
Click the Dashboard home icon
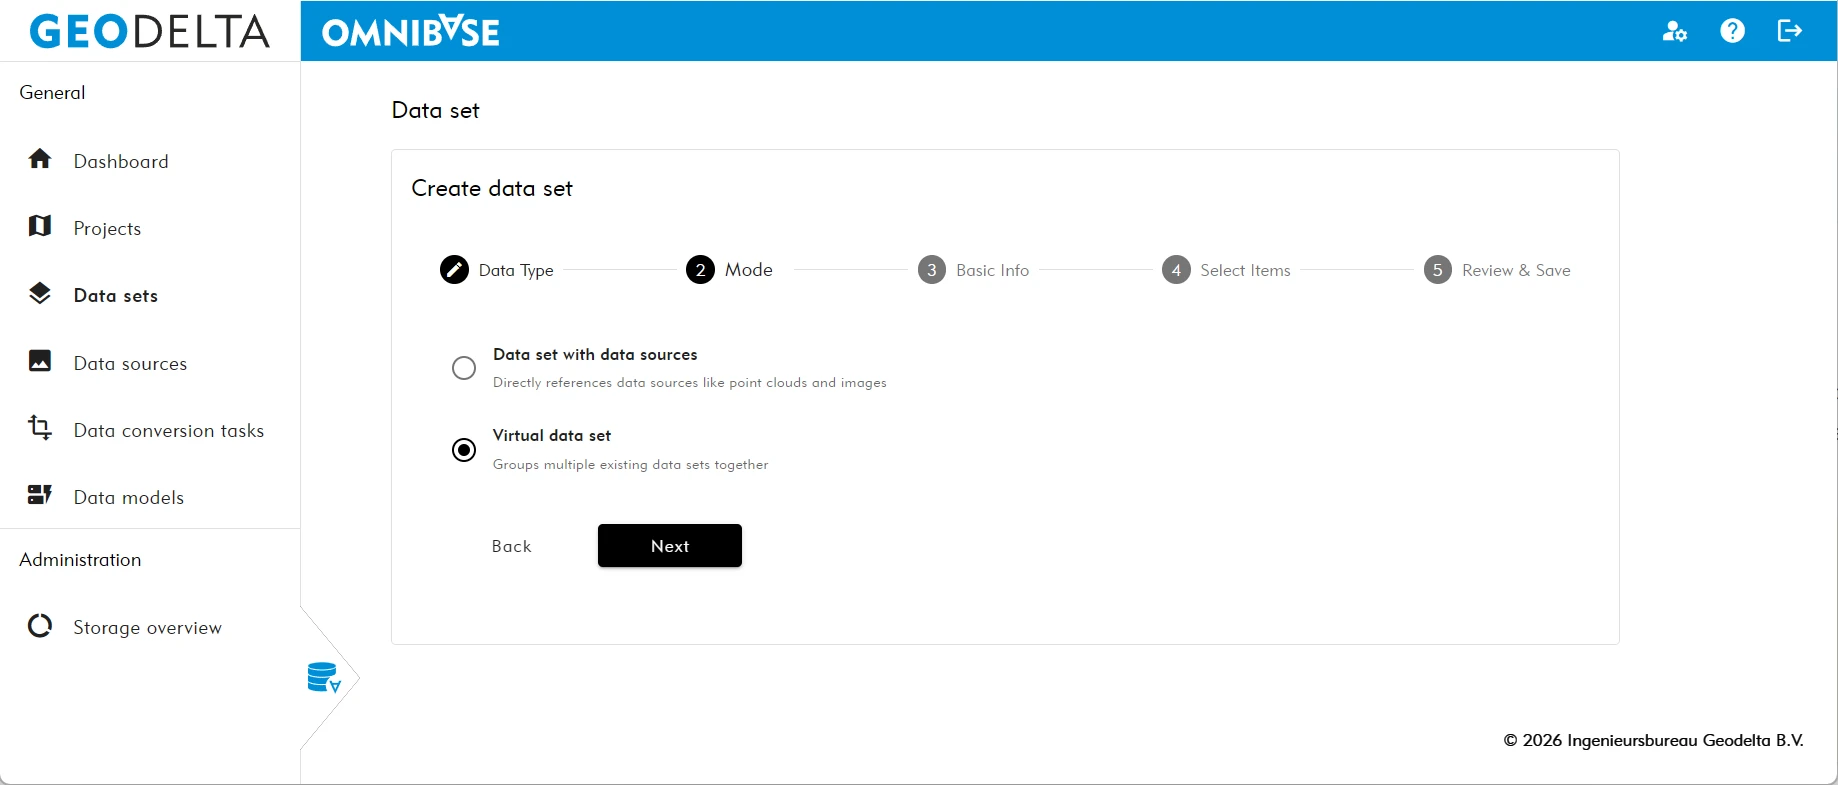pyautogui.click(x=40, y=159)
